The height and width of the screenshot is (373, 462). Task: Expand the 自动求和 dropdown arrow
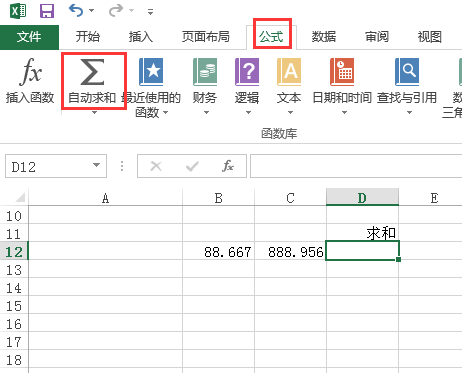tap(94, 113)
